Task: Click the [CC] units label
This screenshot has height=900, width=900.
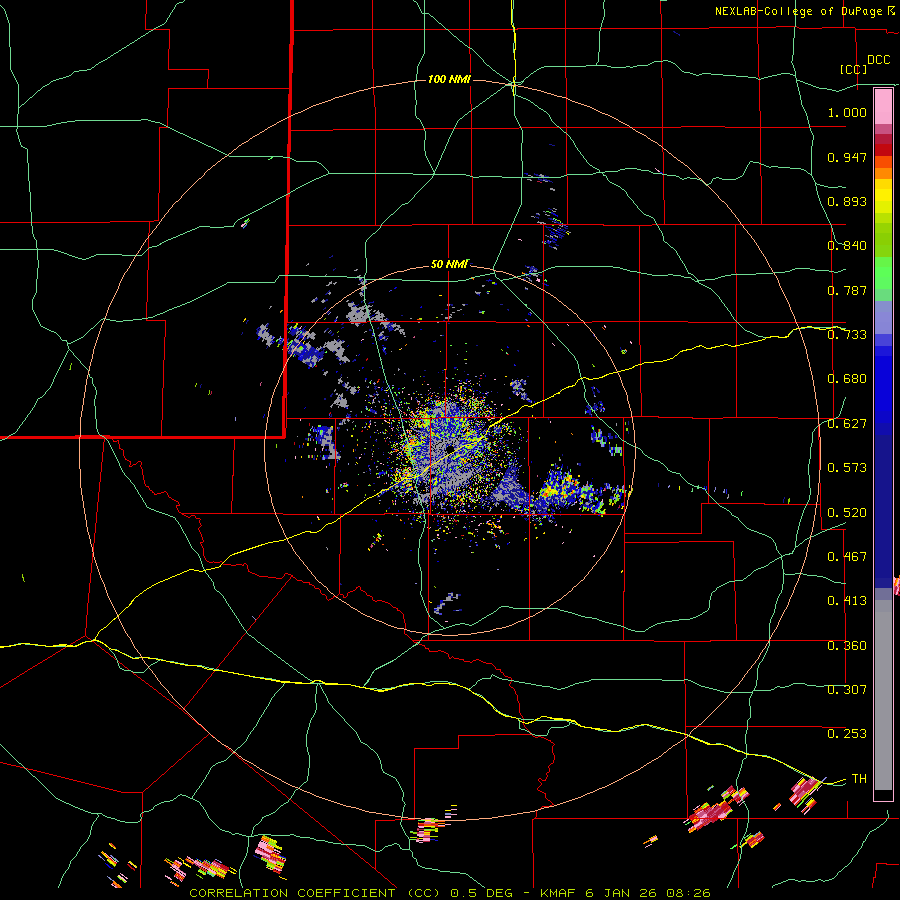Action: point(854,69)
